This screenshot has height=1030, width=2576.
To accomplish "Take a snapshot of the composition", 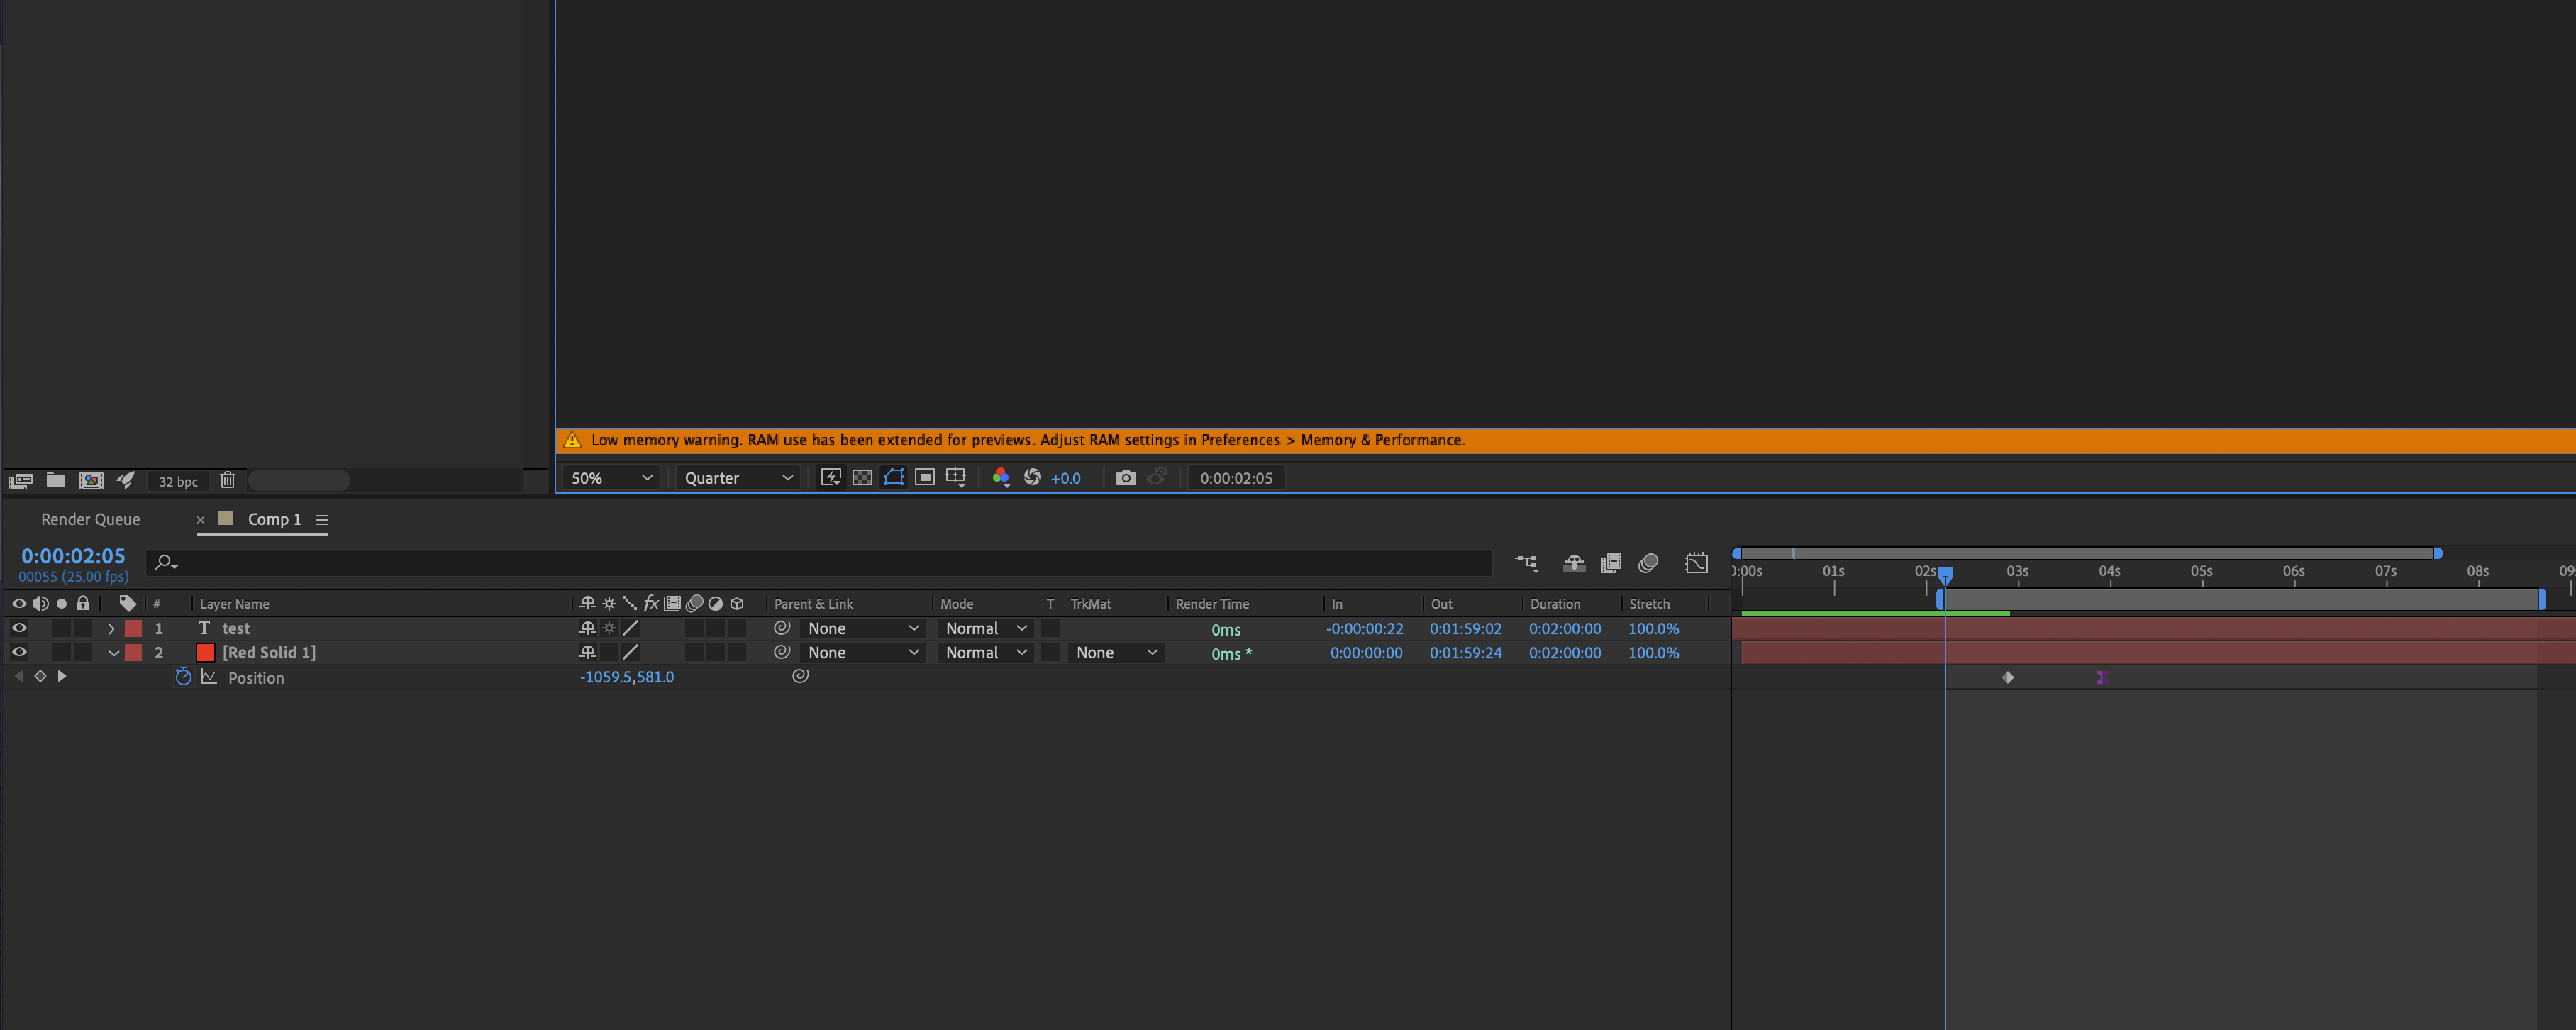I will [x=1126, y=478].
